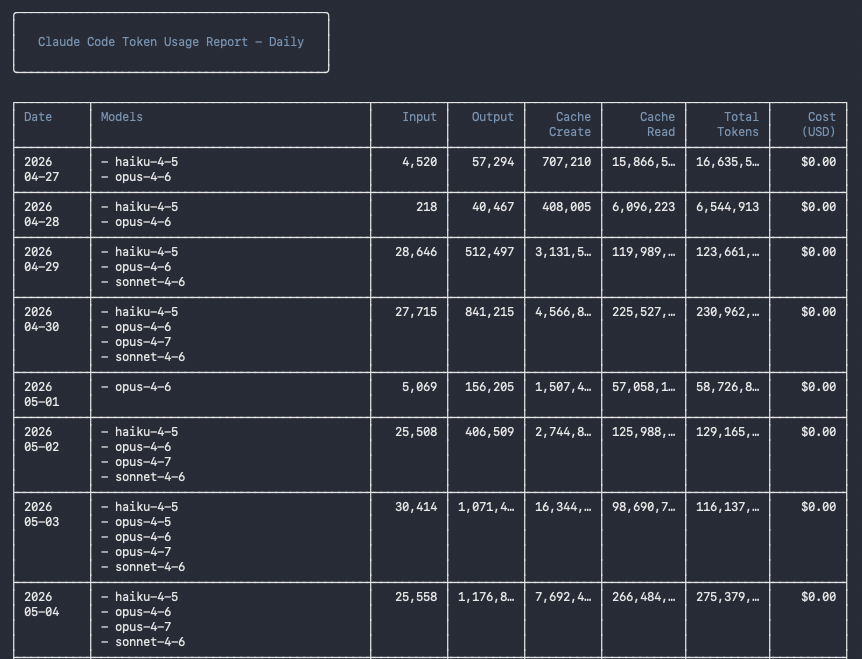
Task: Click the $0.00 cost in the 04-27 row
Action: tap(819, 162)
